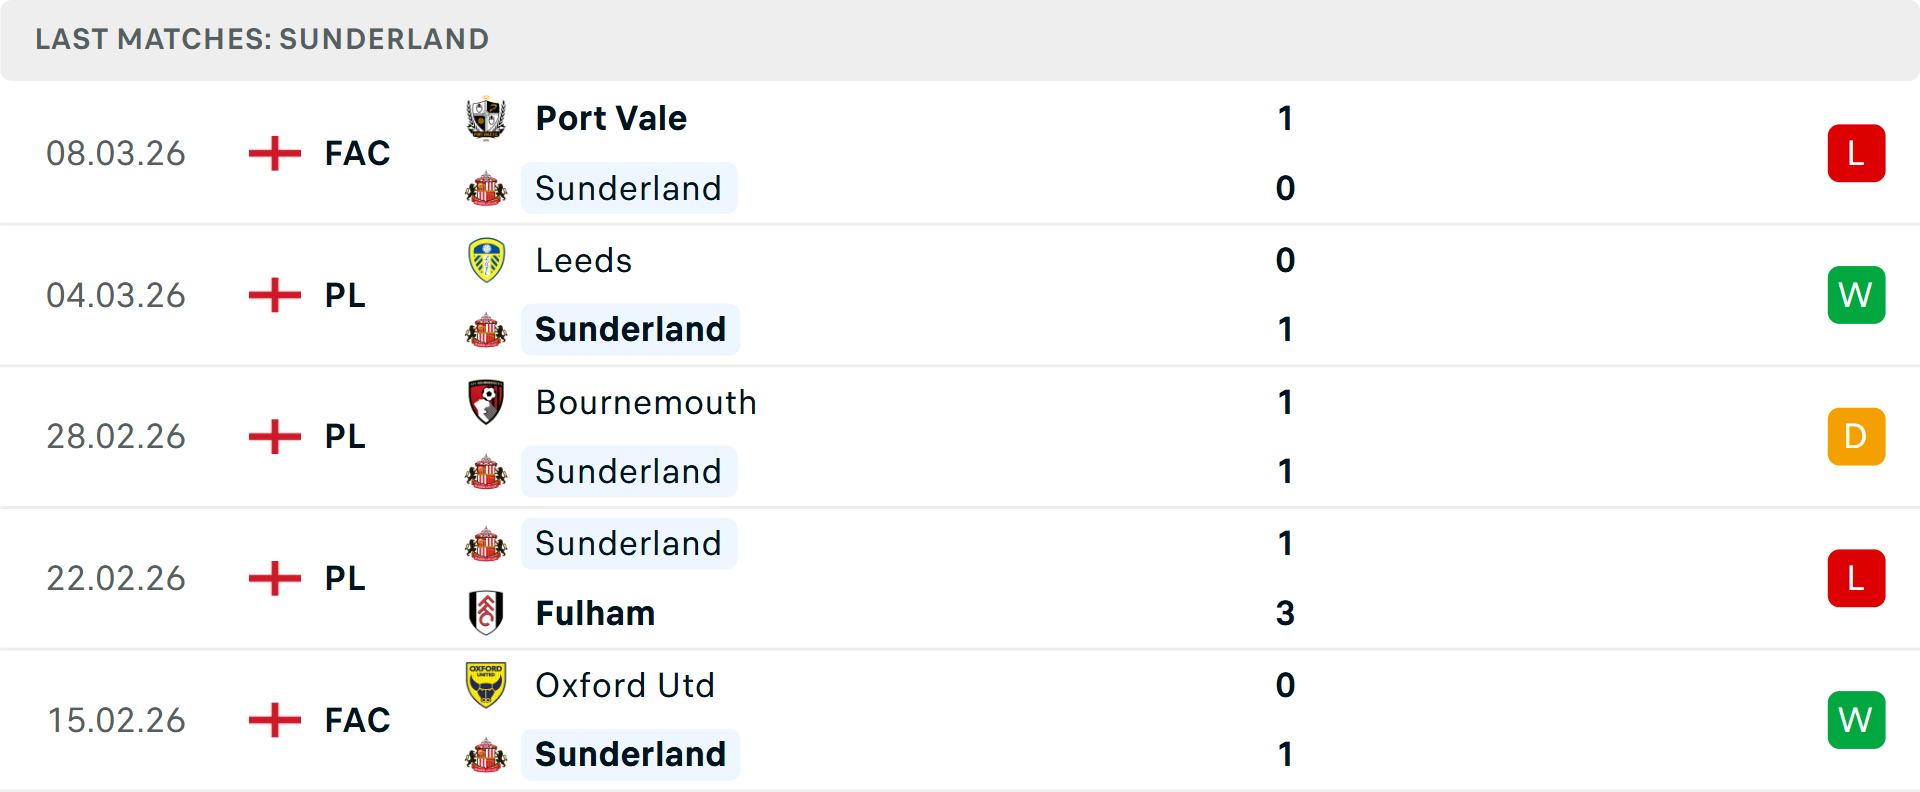
Task: Click the England flag beside the 08.03.26 match
Action: point(273,152)
